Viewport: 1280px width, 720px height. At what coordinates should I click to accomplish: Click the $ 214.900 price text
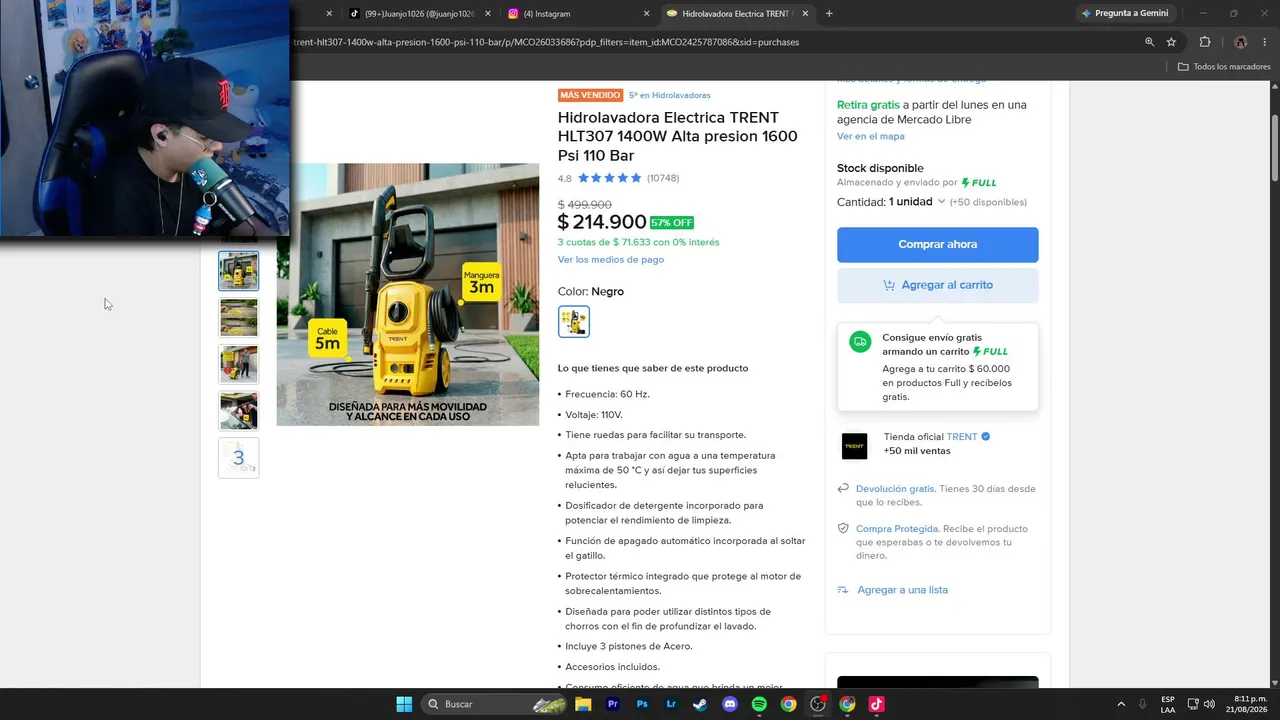coord(602,222)
